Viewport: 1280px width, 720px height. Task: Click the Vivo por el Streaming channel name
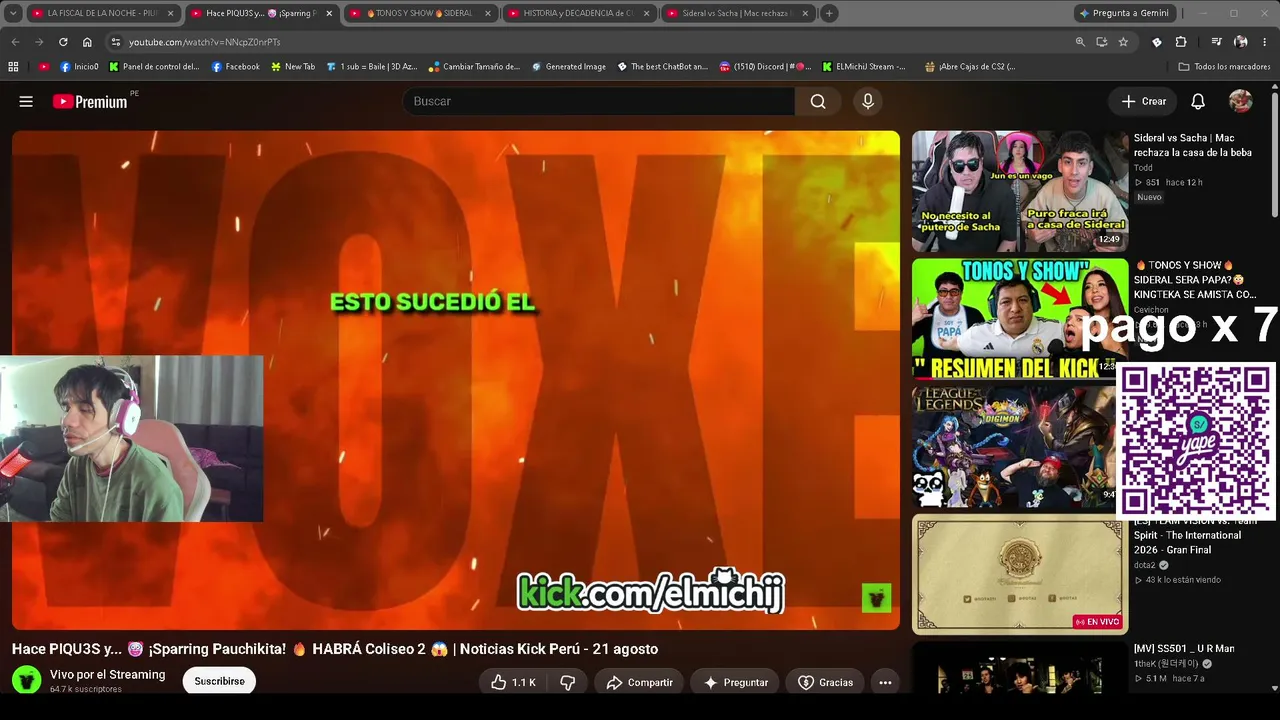(x=107, y=675)
